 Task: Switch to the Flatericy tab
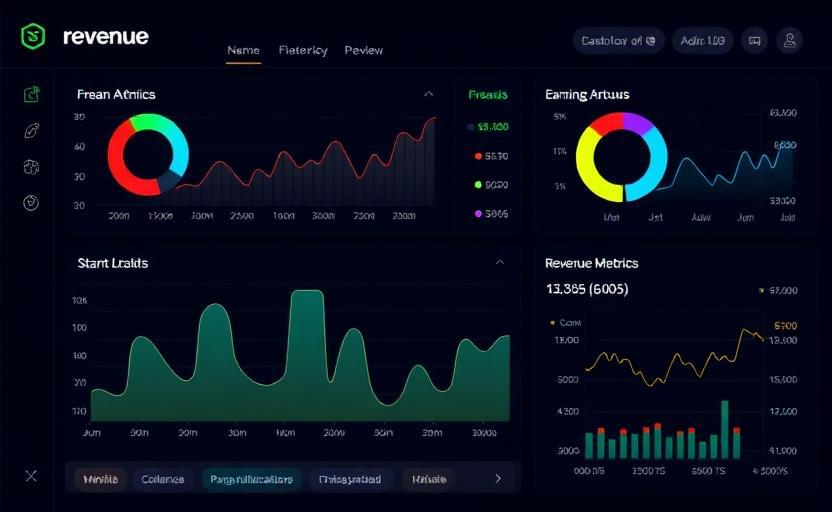point(303,50)
